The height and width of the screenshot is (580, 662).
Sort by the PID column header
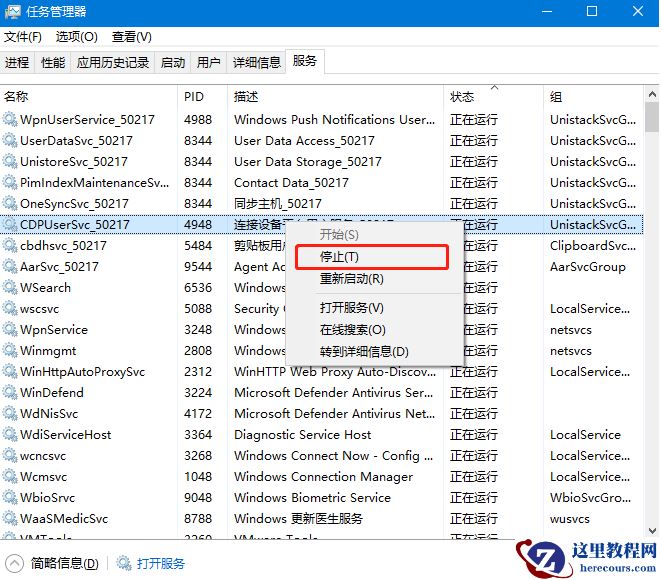(203, 97)
